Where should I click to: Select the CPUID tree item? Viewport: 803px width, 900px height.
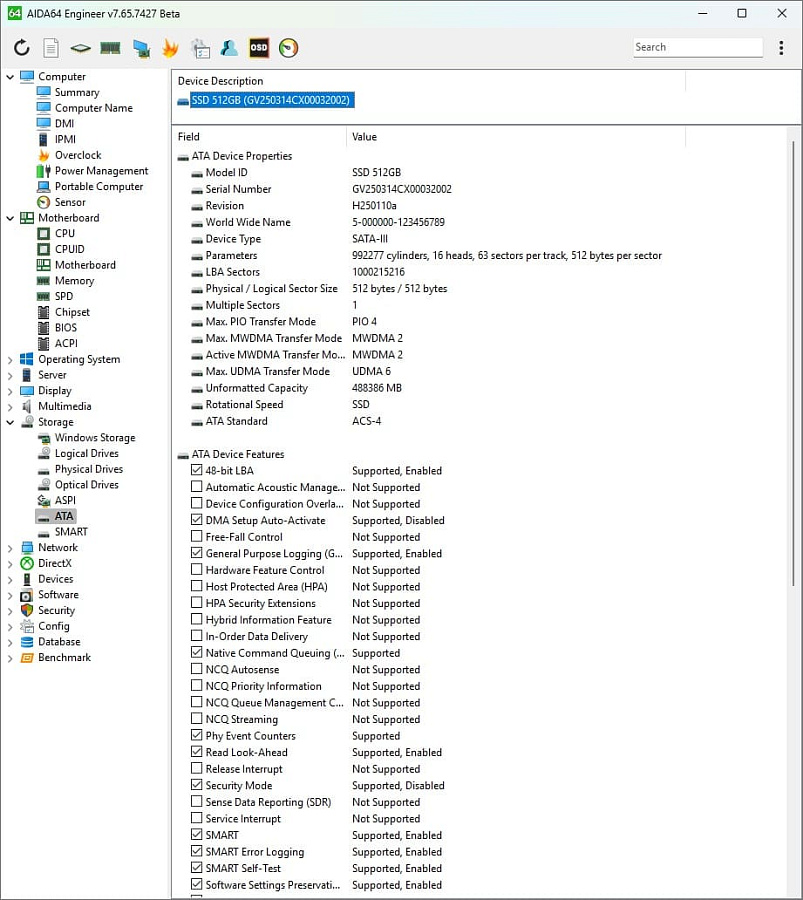tap(69, 249)
